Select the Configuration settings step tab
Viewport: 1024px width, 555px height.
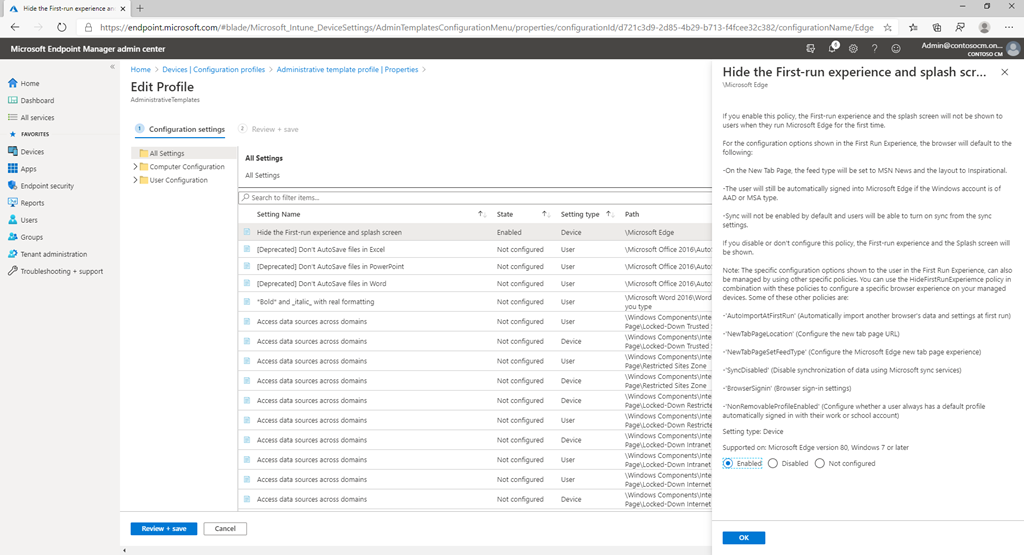186,129
